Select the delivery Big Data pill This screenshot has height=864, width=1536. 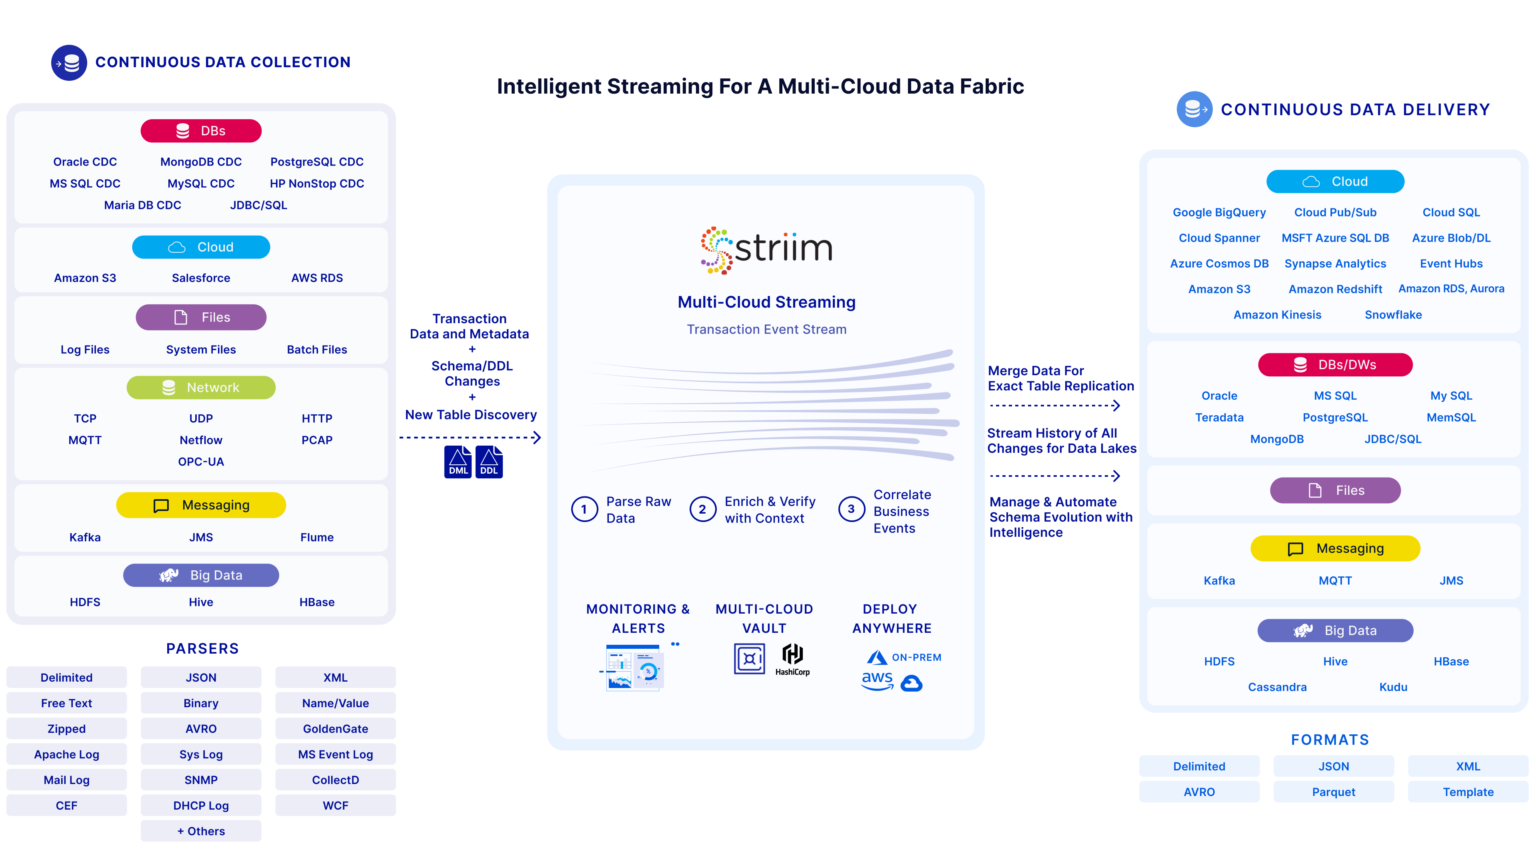[x=1335, y=631]
